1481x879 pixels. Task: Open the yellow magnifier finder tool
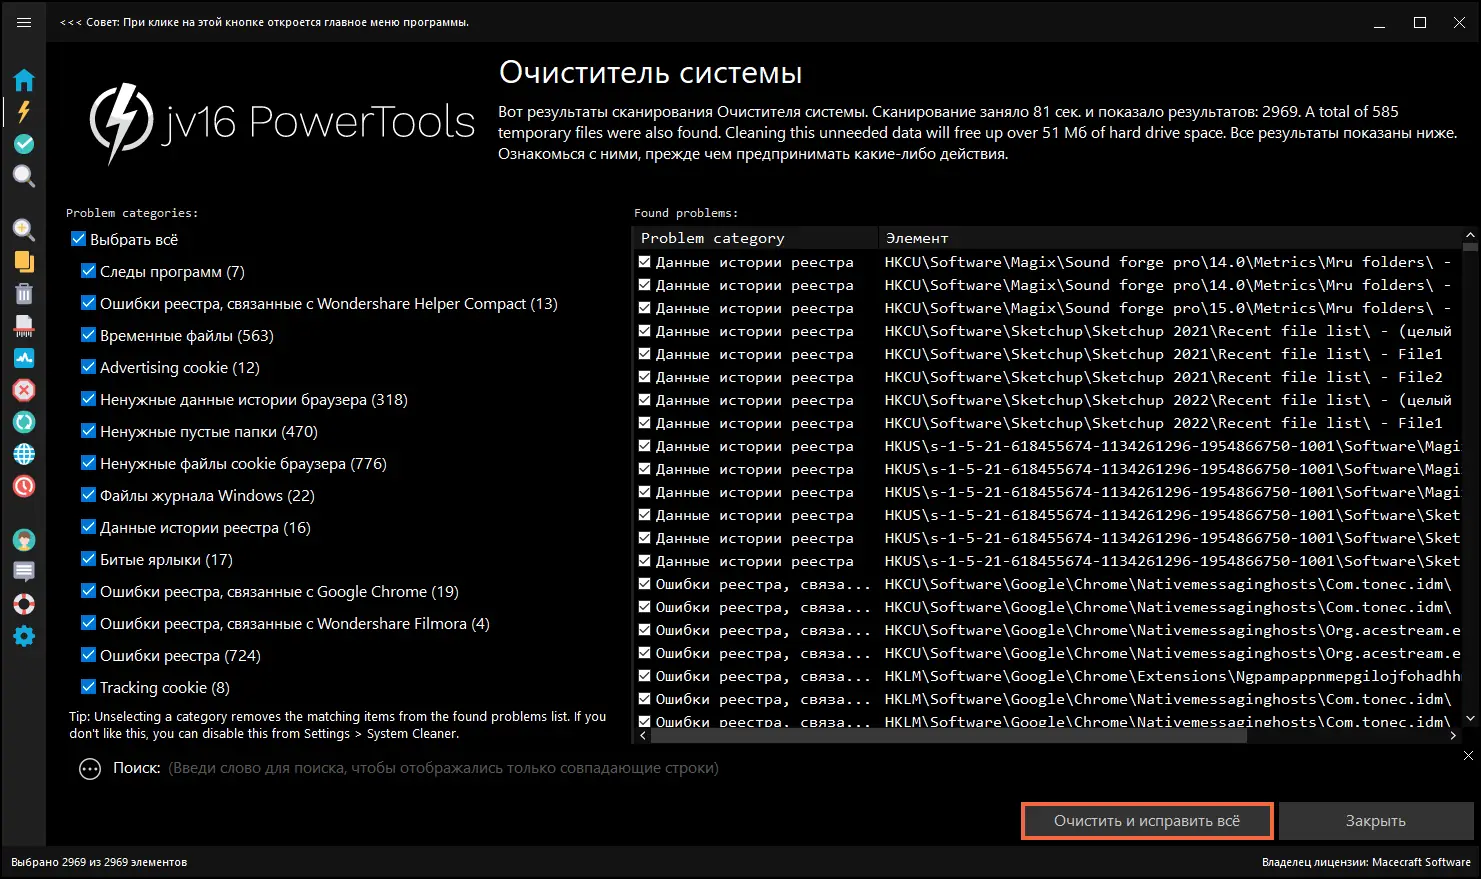24,230
